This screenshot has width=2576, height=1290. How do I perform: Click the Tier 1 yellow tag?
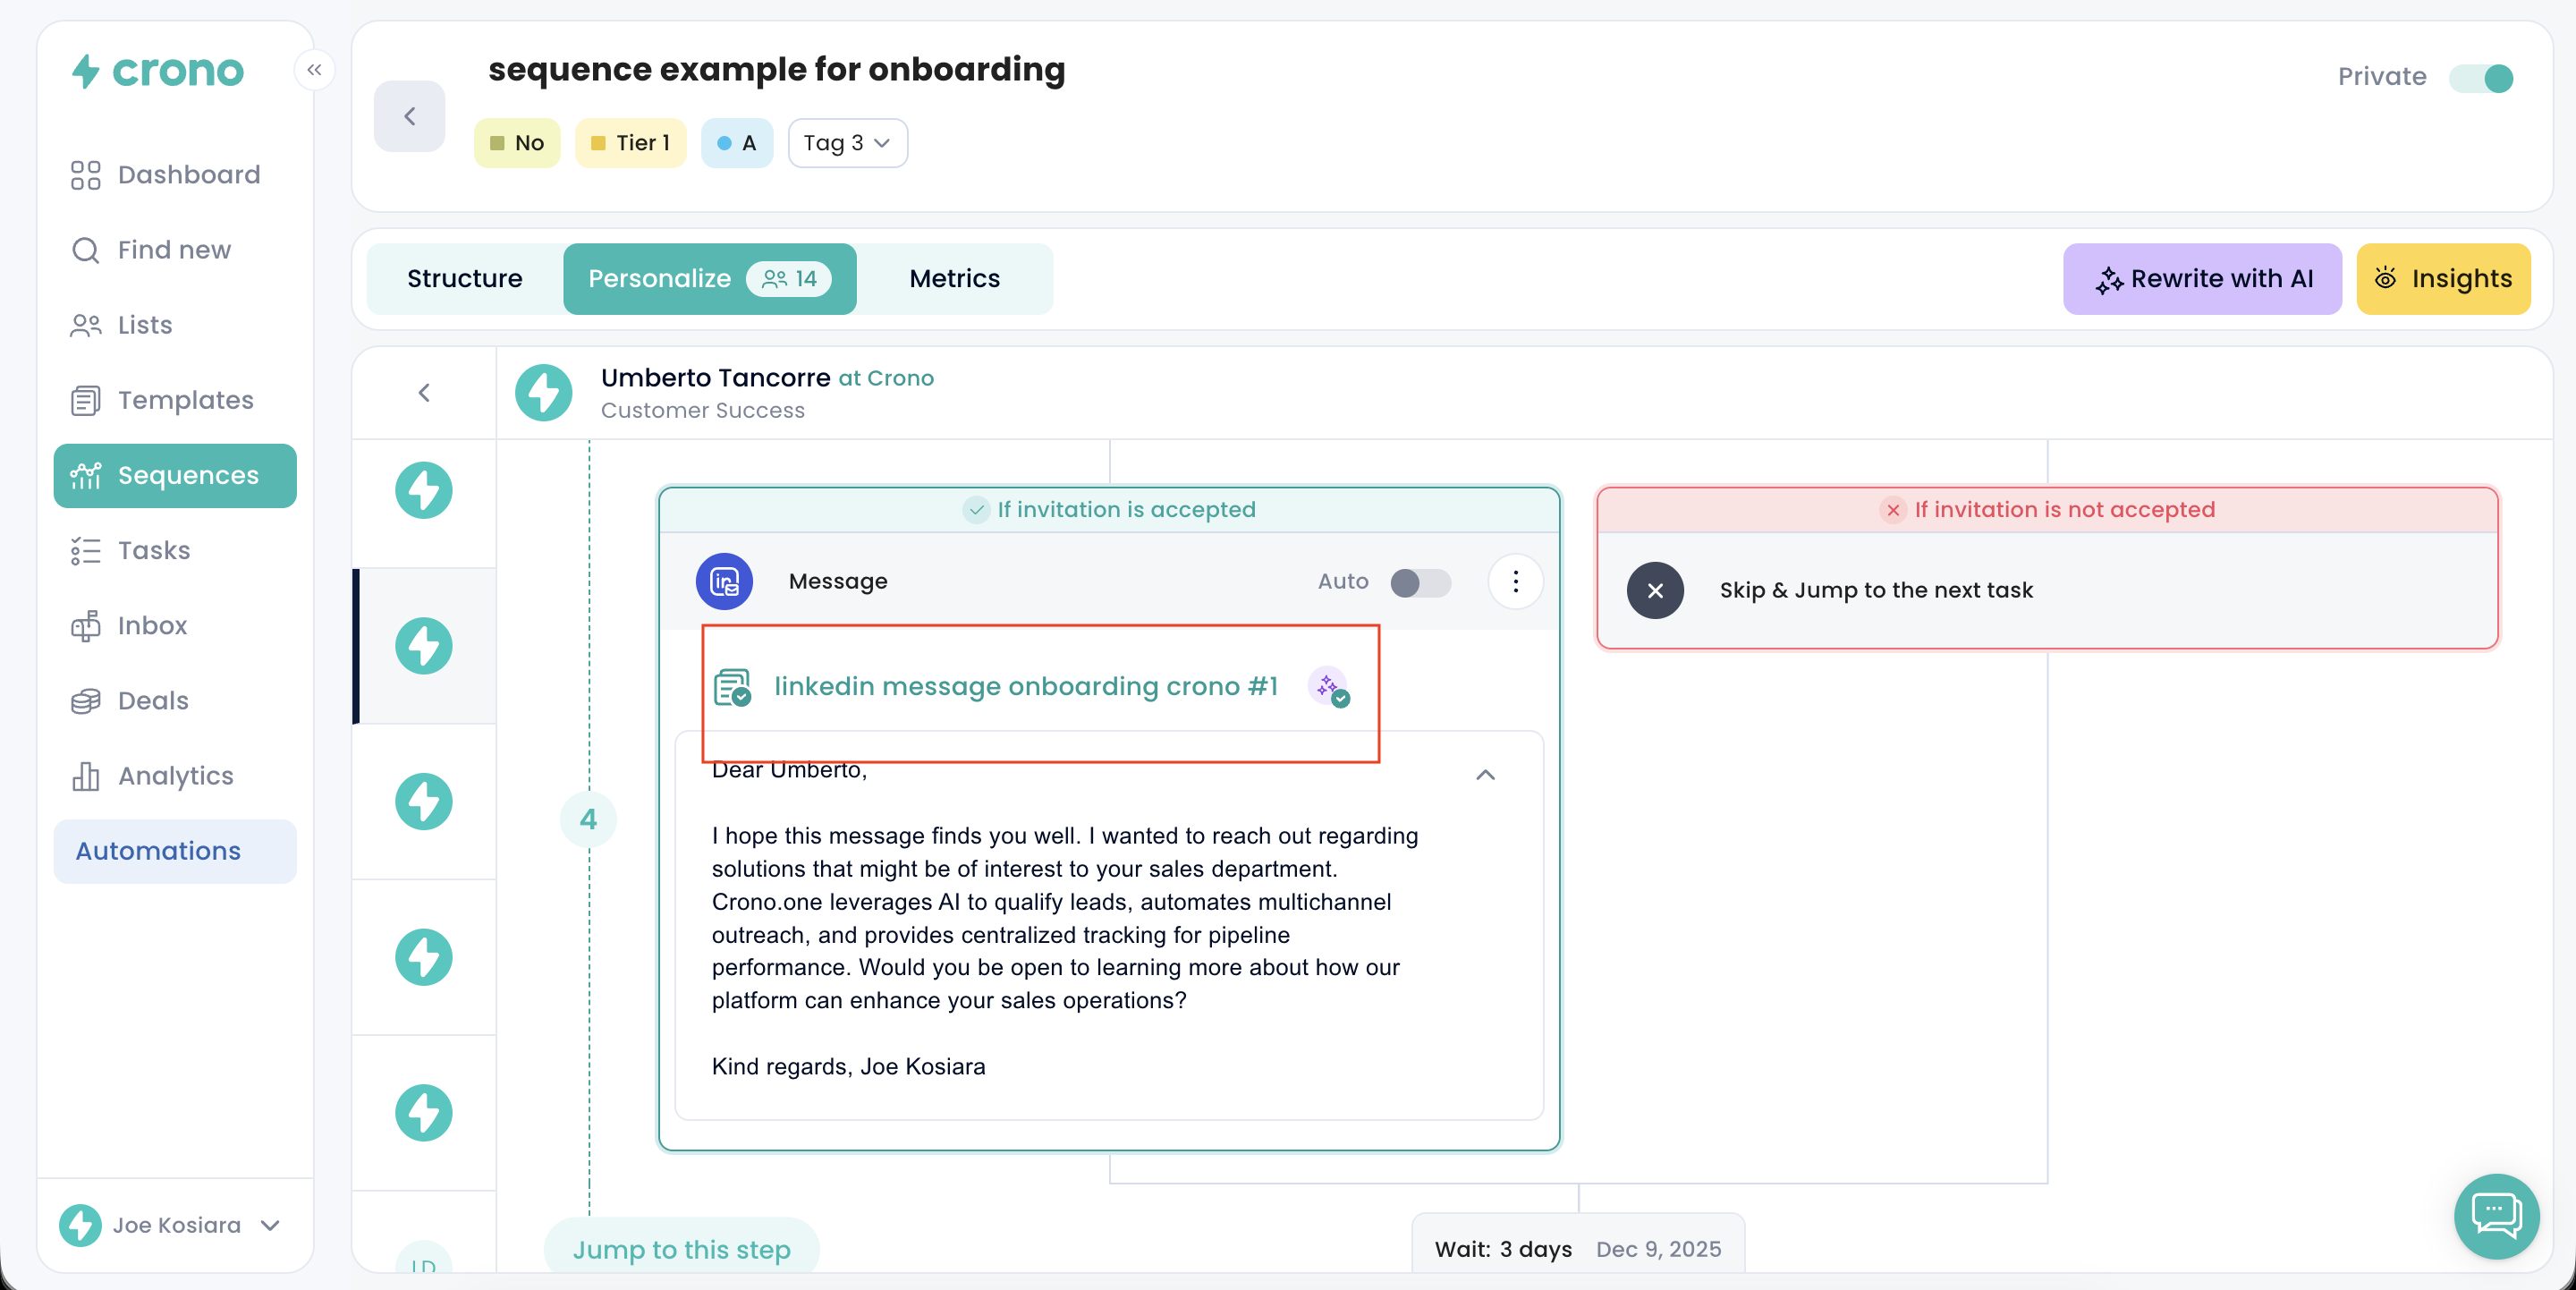coord(630,143)
